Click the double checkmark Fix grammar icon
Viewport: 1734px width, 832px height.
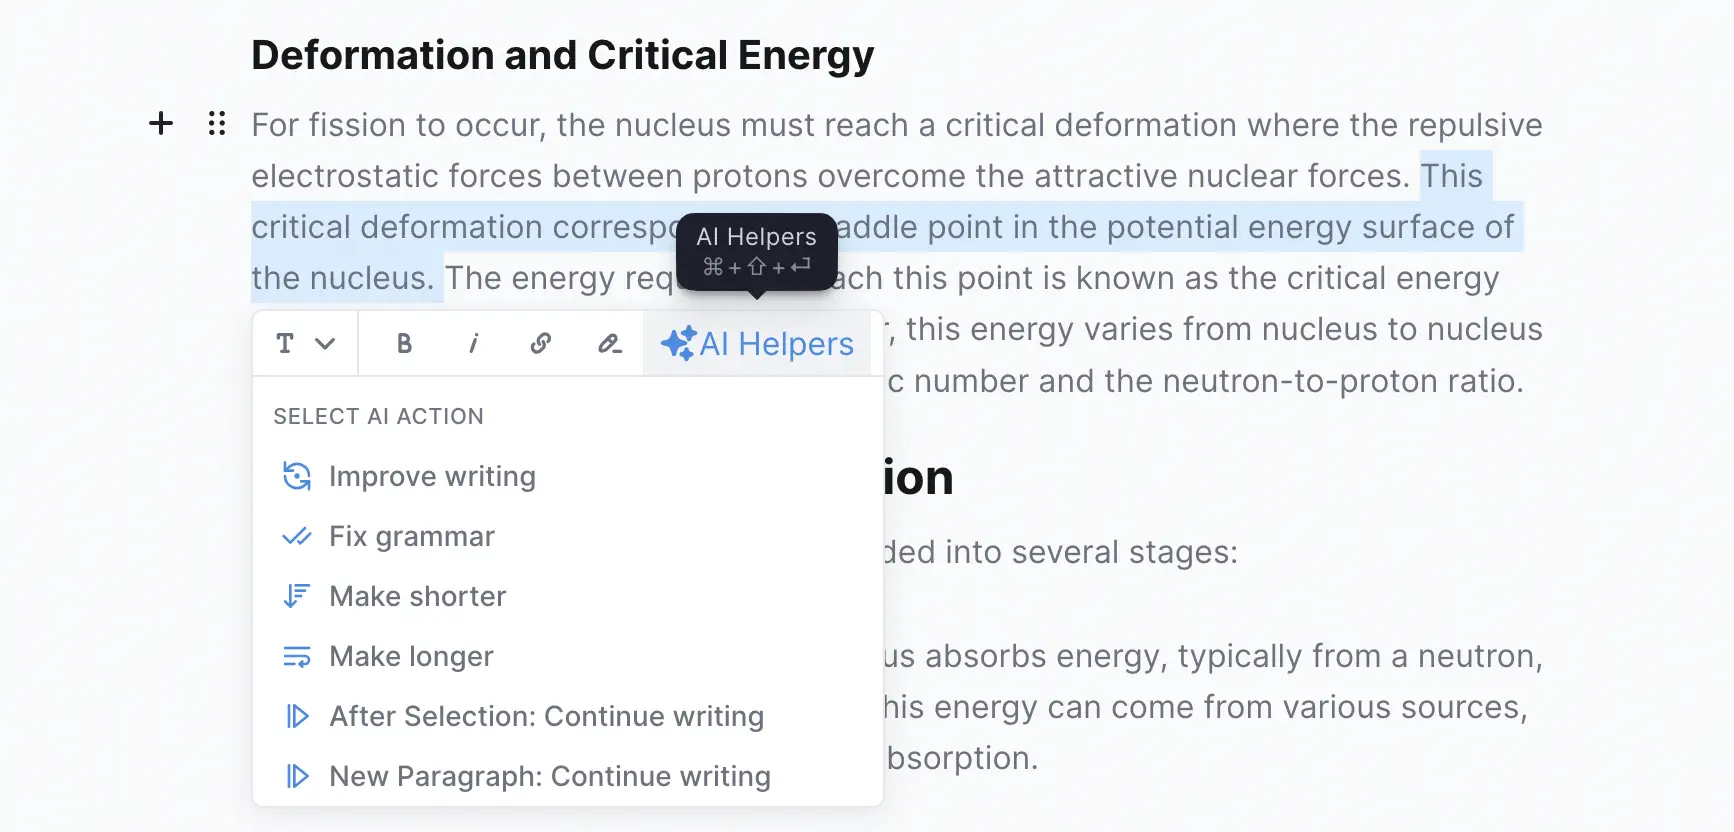click(x=296, y=536)
